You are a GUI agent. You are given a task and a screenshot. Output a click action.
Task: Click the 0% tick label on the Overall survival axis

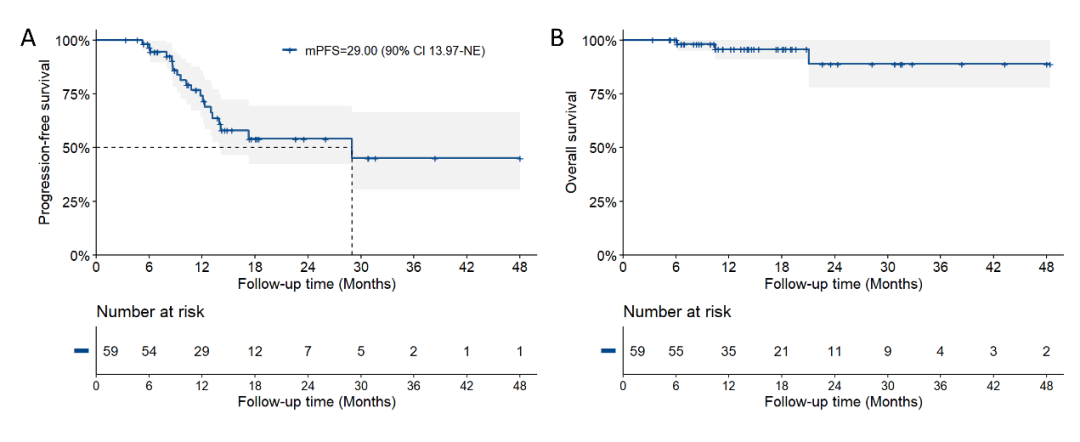(x=606, y=255)
